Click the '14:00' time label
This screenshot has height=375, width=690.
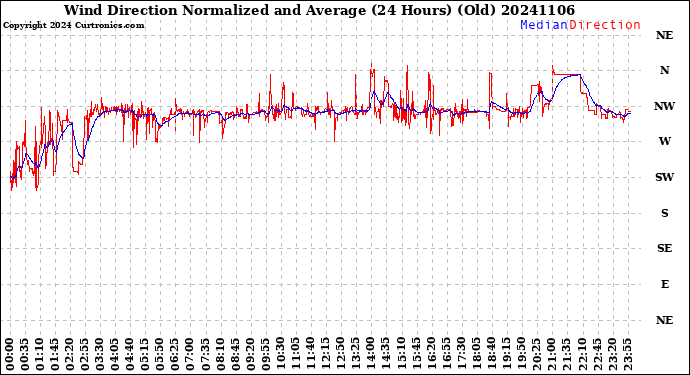[x=371, y=354]
